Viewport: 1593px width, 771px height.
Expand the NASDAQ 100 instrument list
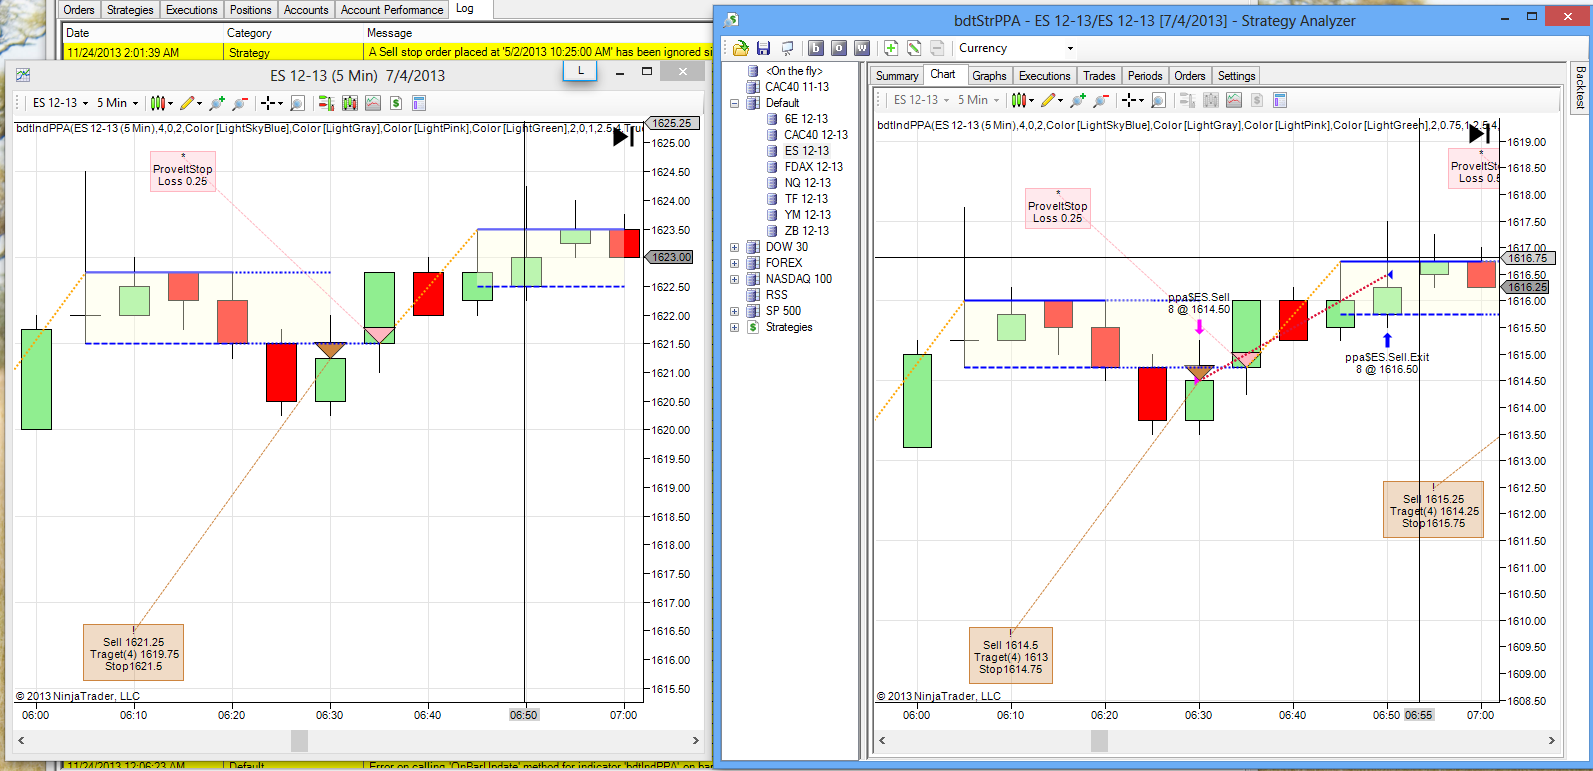734,279
